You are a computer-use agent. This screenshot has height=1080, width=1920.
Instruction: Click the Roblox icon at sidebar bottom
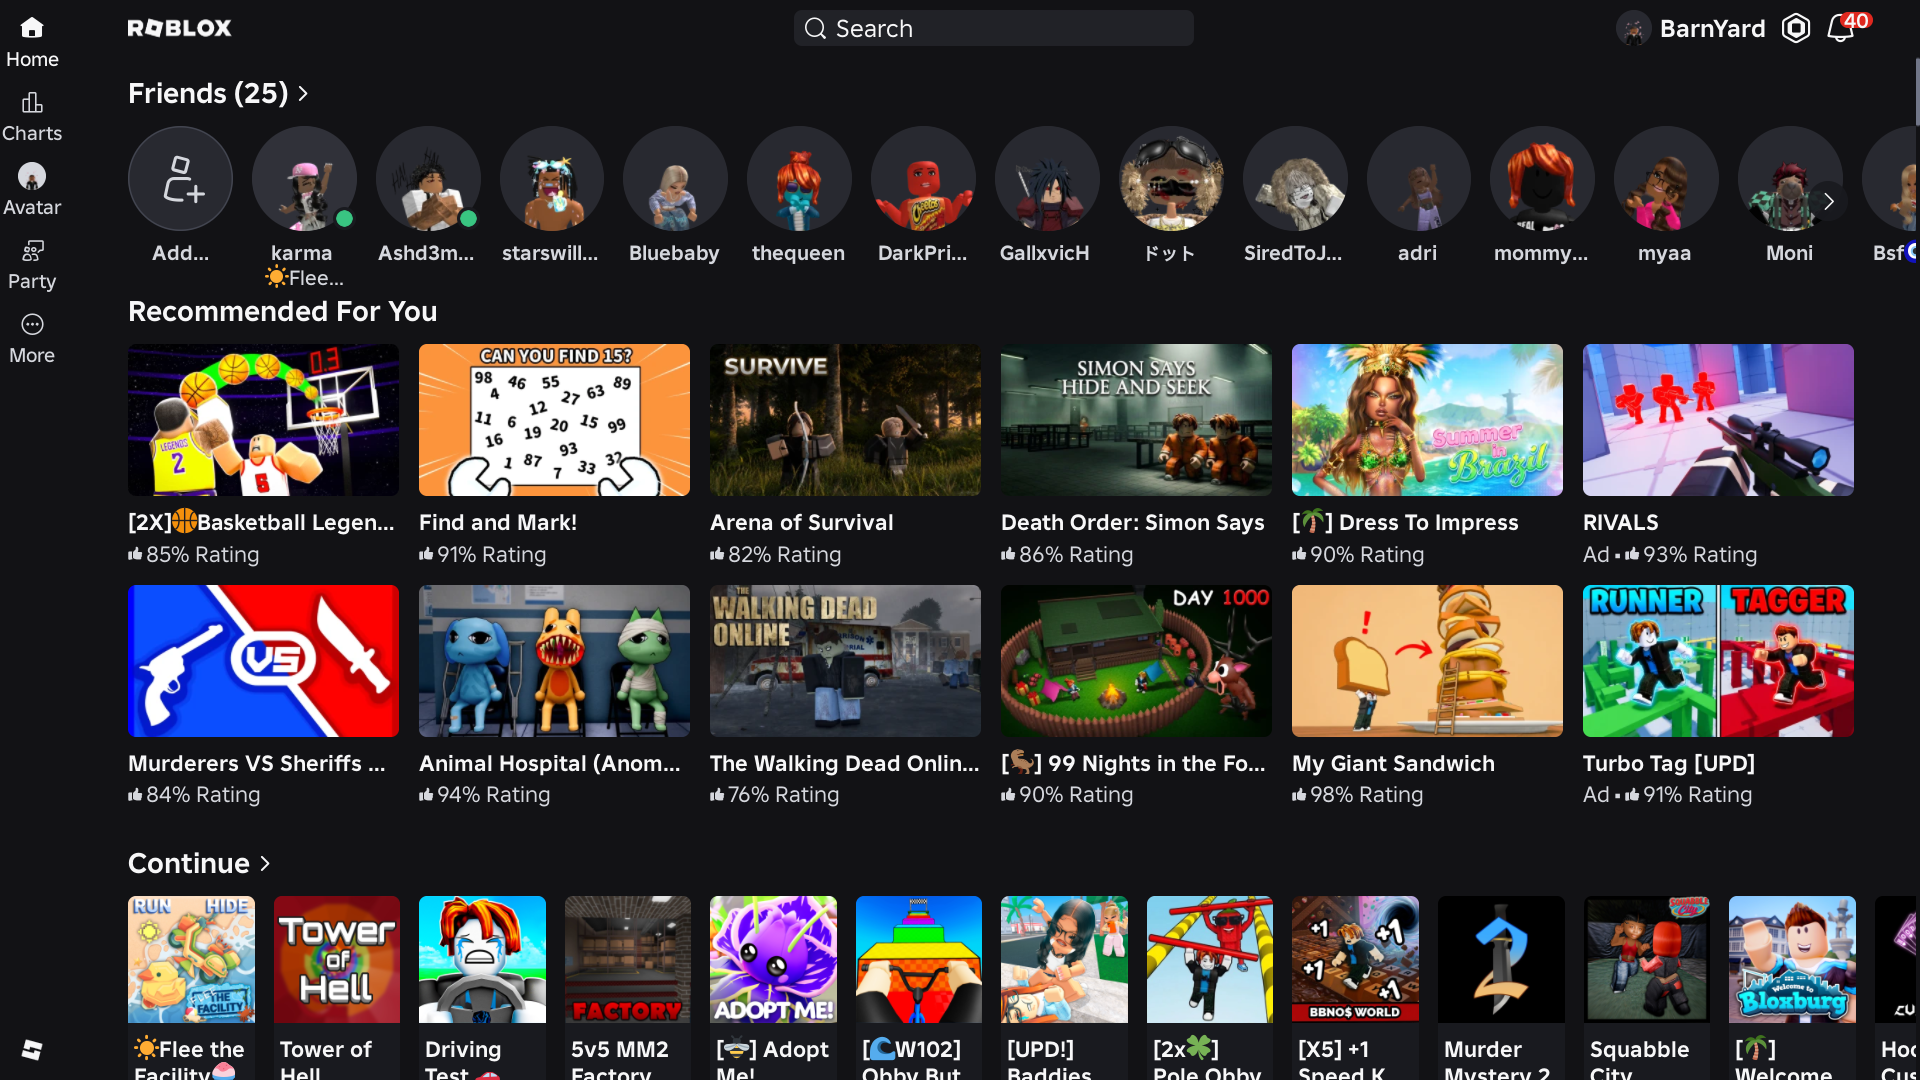pos(32,1049)
